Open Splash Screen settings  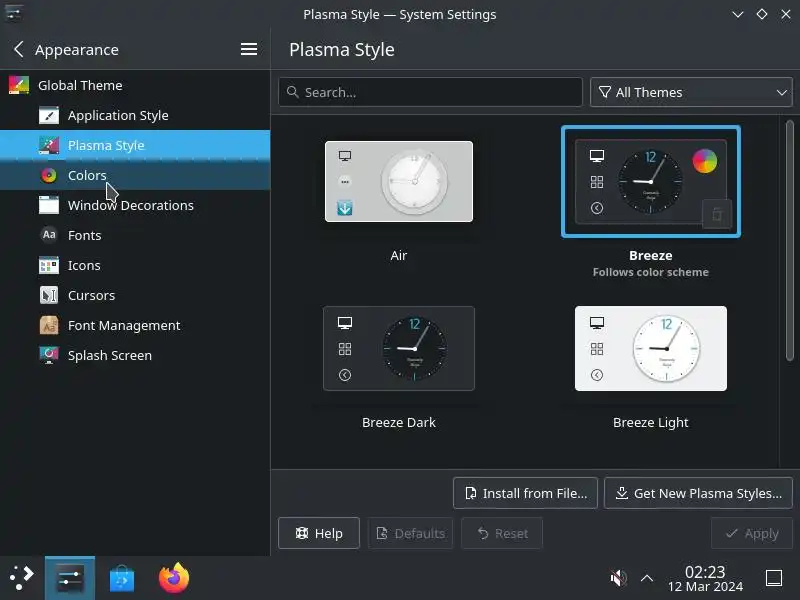pos(135,355)
